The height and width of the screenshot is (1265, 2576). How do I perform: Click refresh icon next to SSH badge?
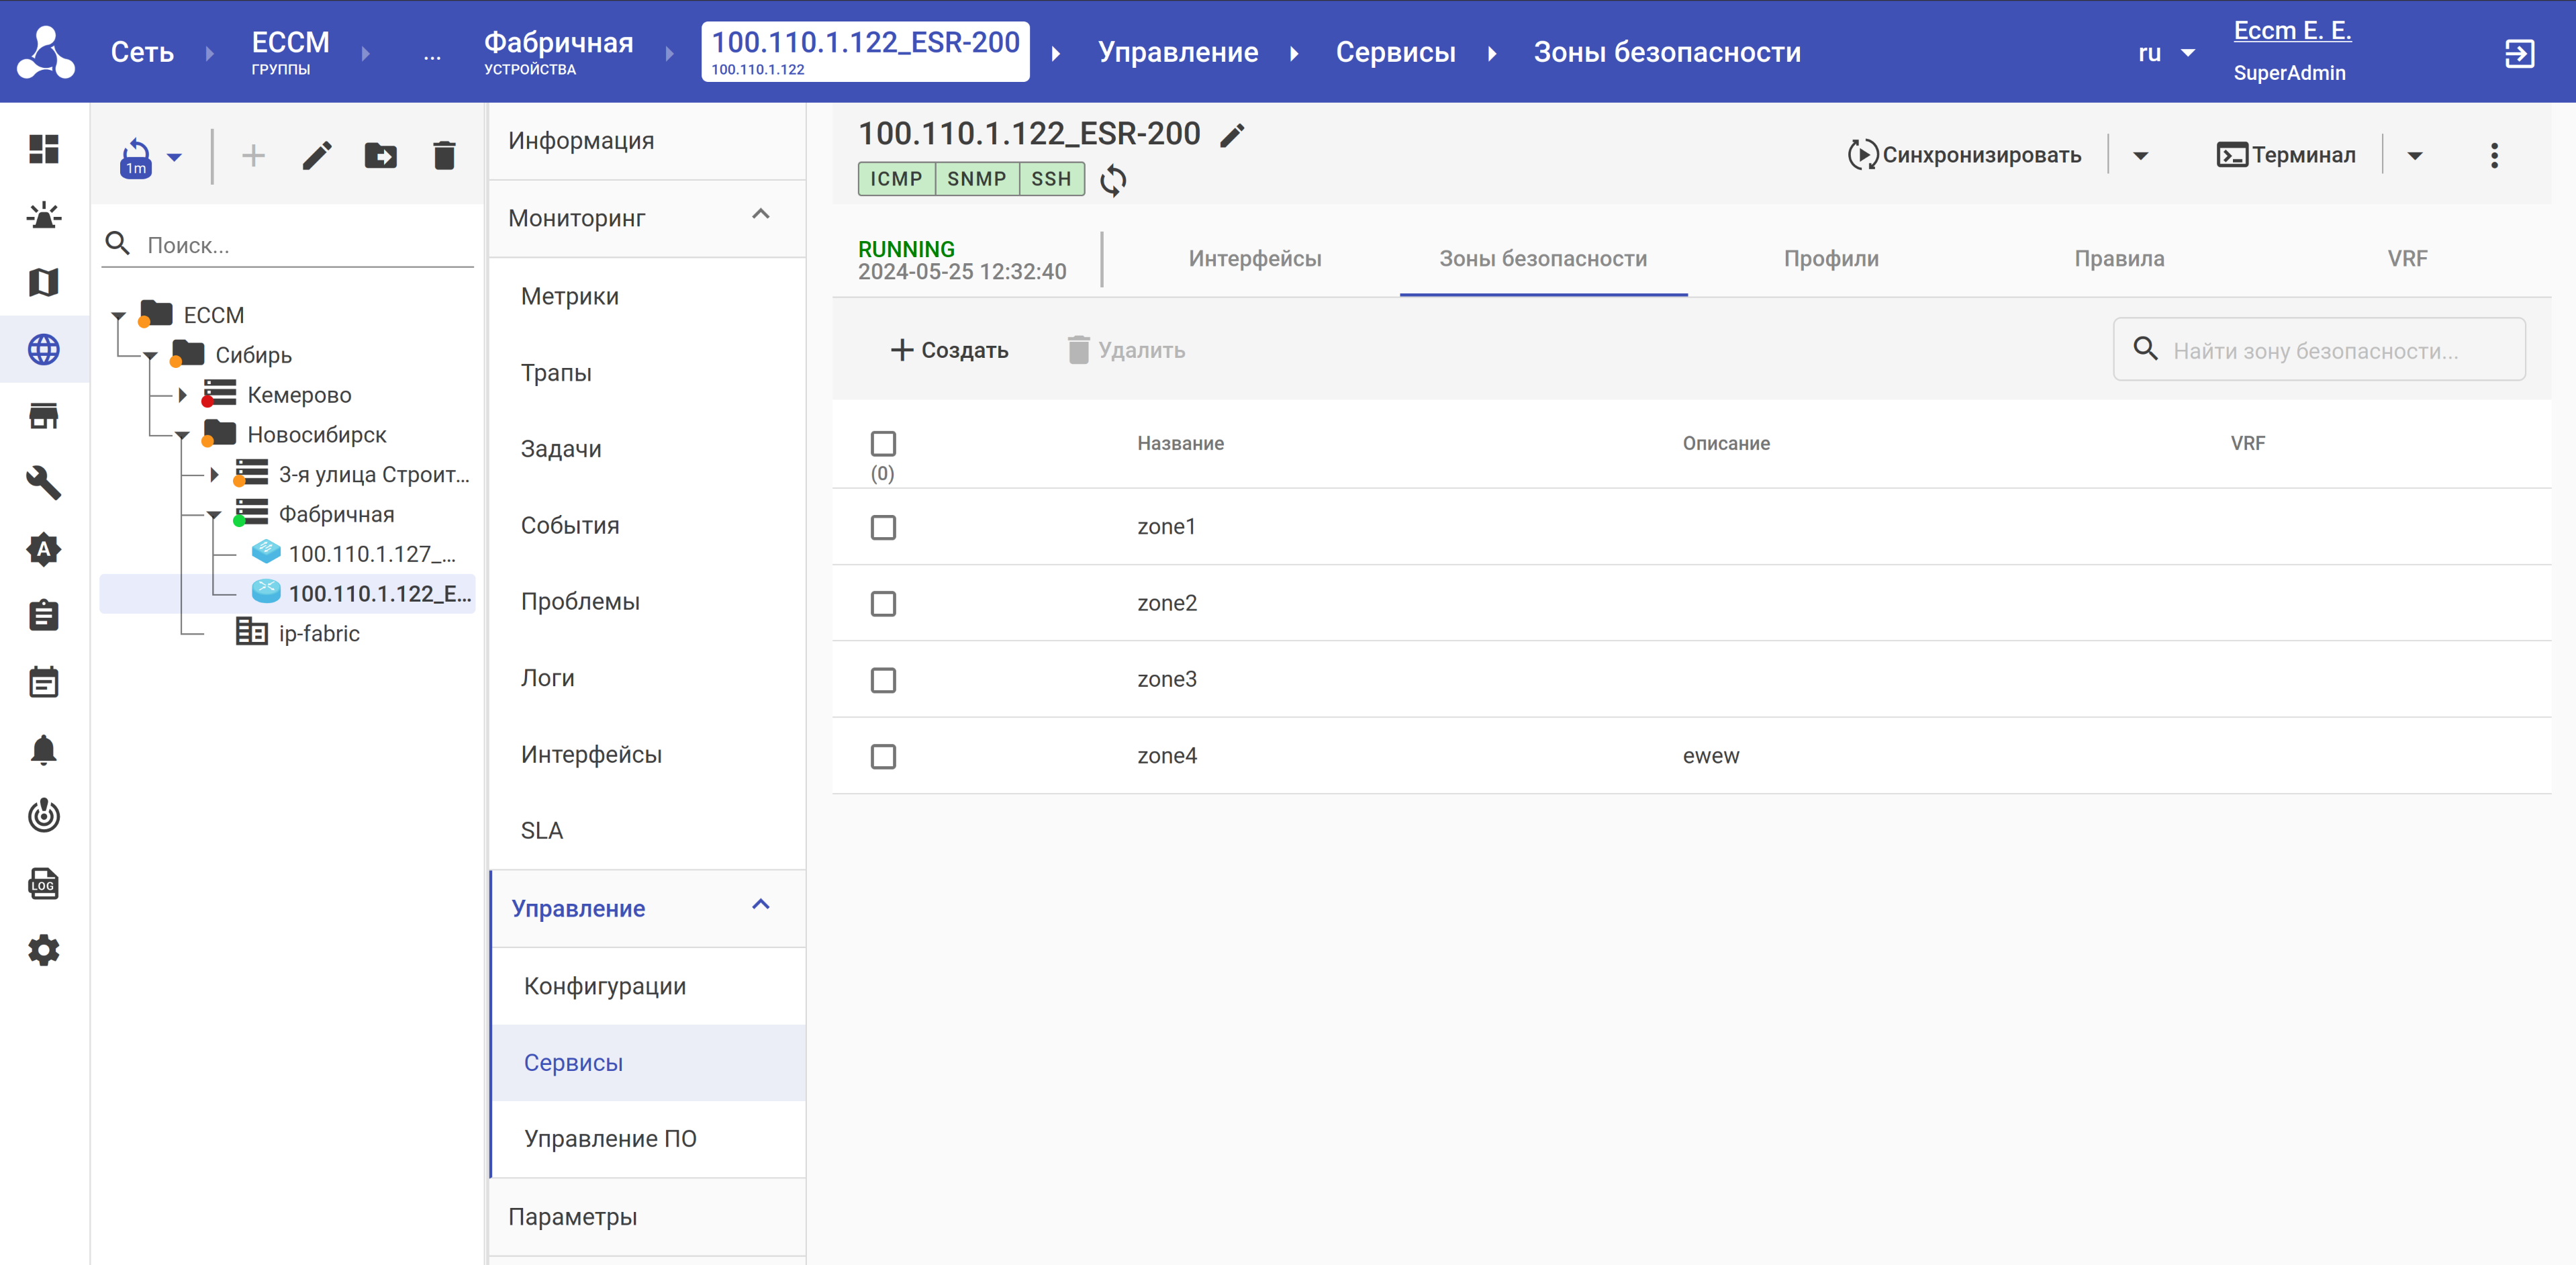[x=1113, y=180]
